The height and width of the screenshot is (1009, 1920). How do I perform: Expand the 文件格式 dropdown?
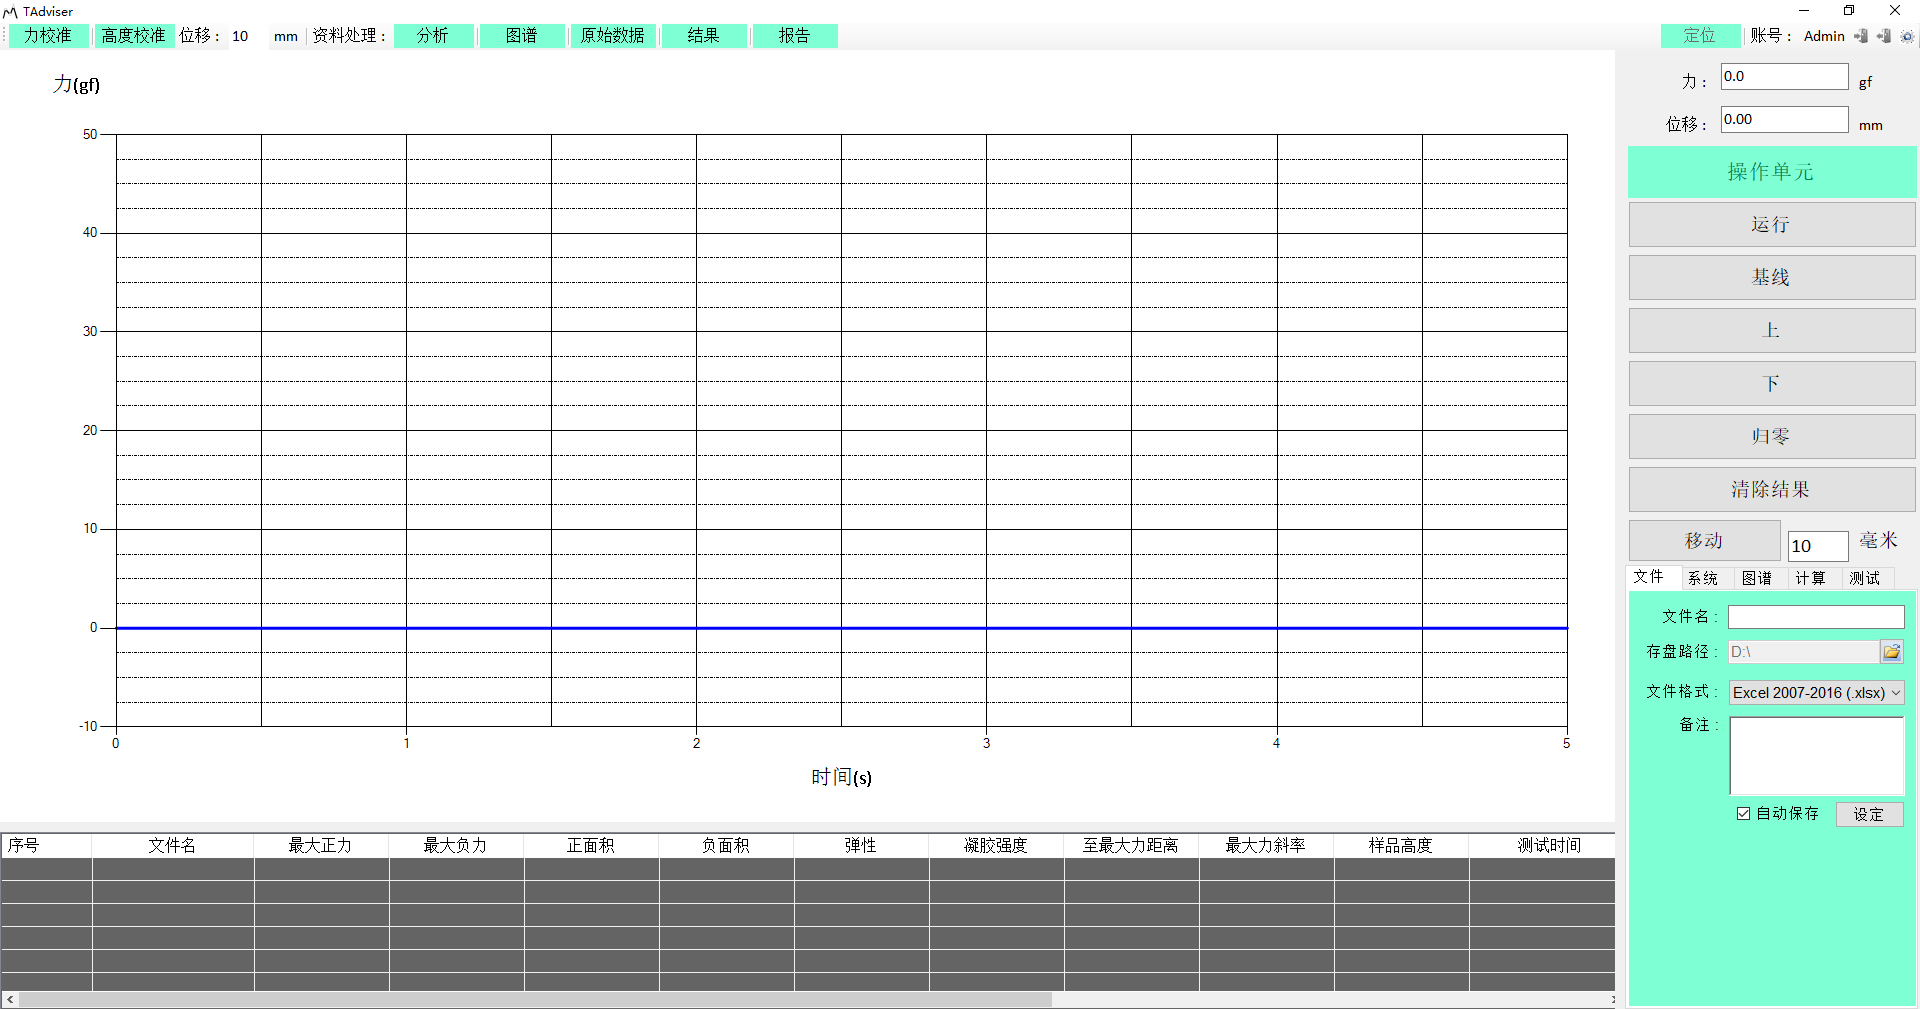pos(1895,692)
